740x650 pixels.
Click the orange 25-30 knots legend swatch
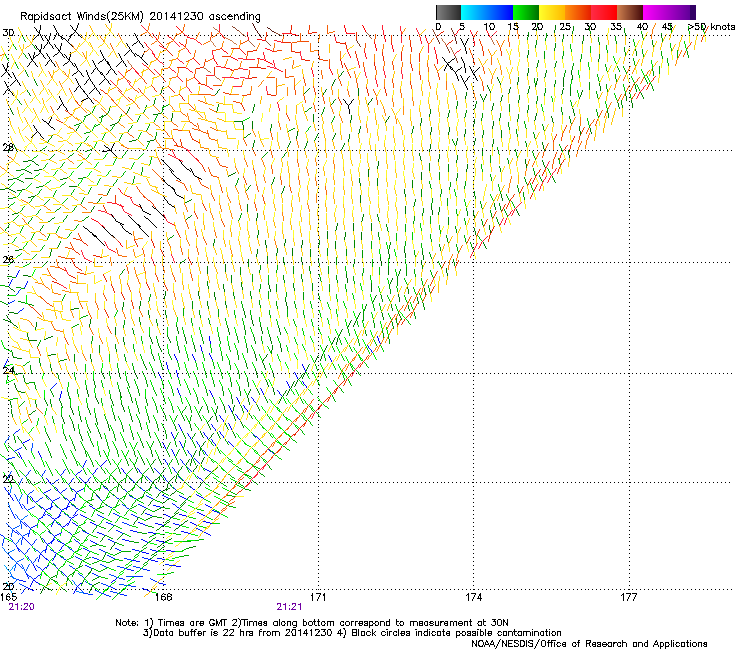pyautogui.click(x=578, y=12)
